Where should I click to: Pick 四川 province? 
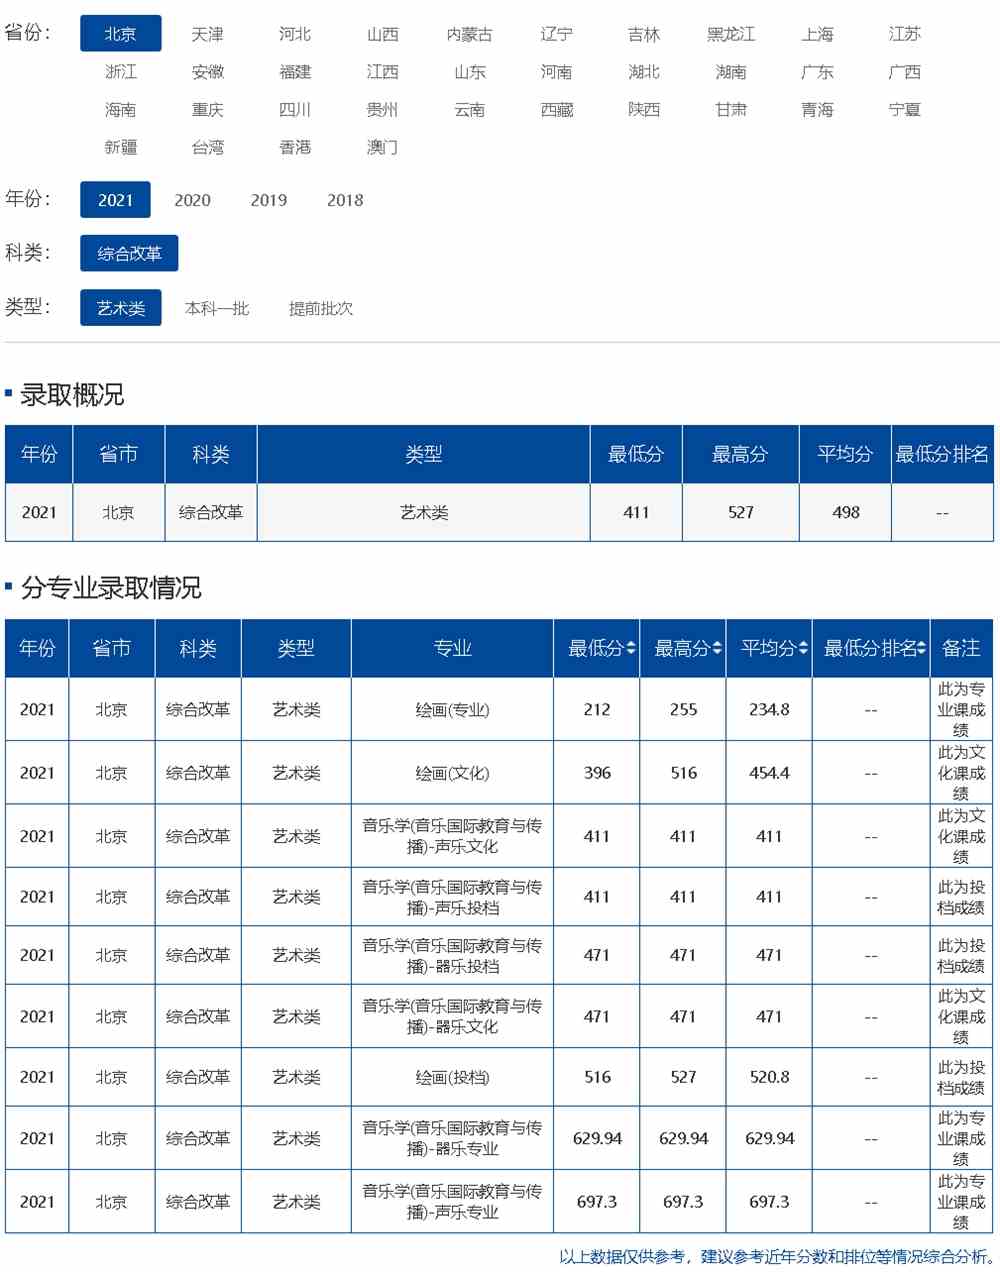pyautogui.click(x=295, y=110)
